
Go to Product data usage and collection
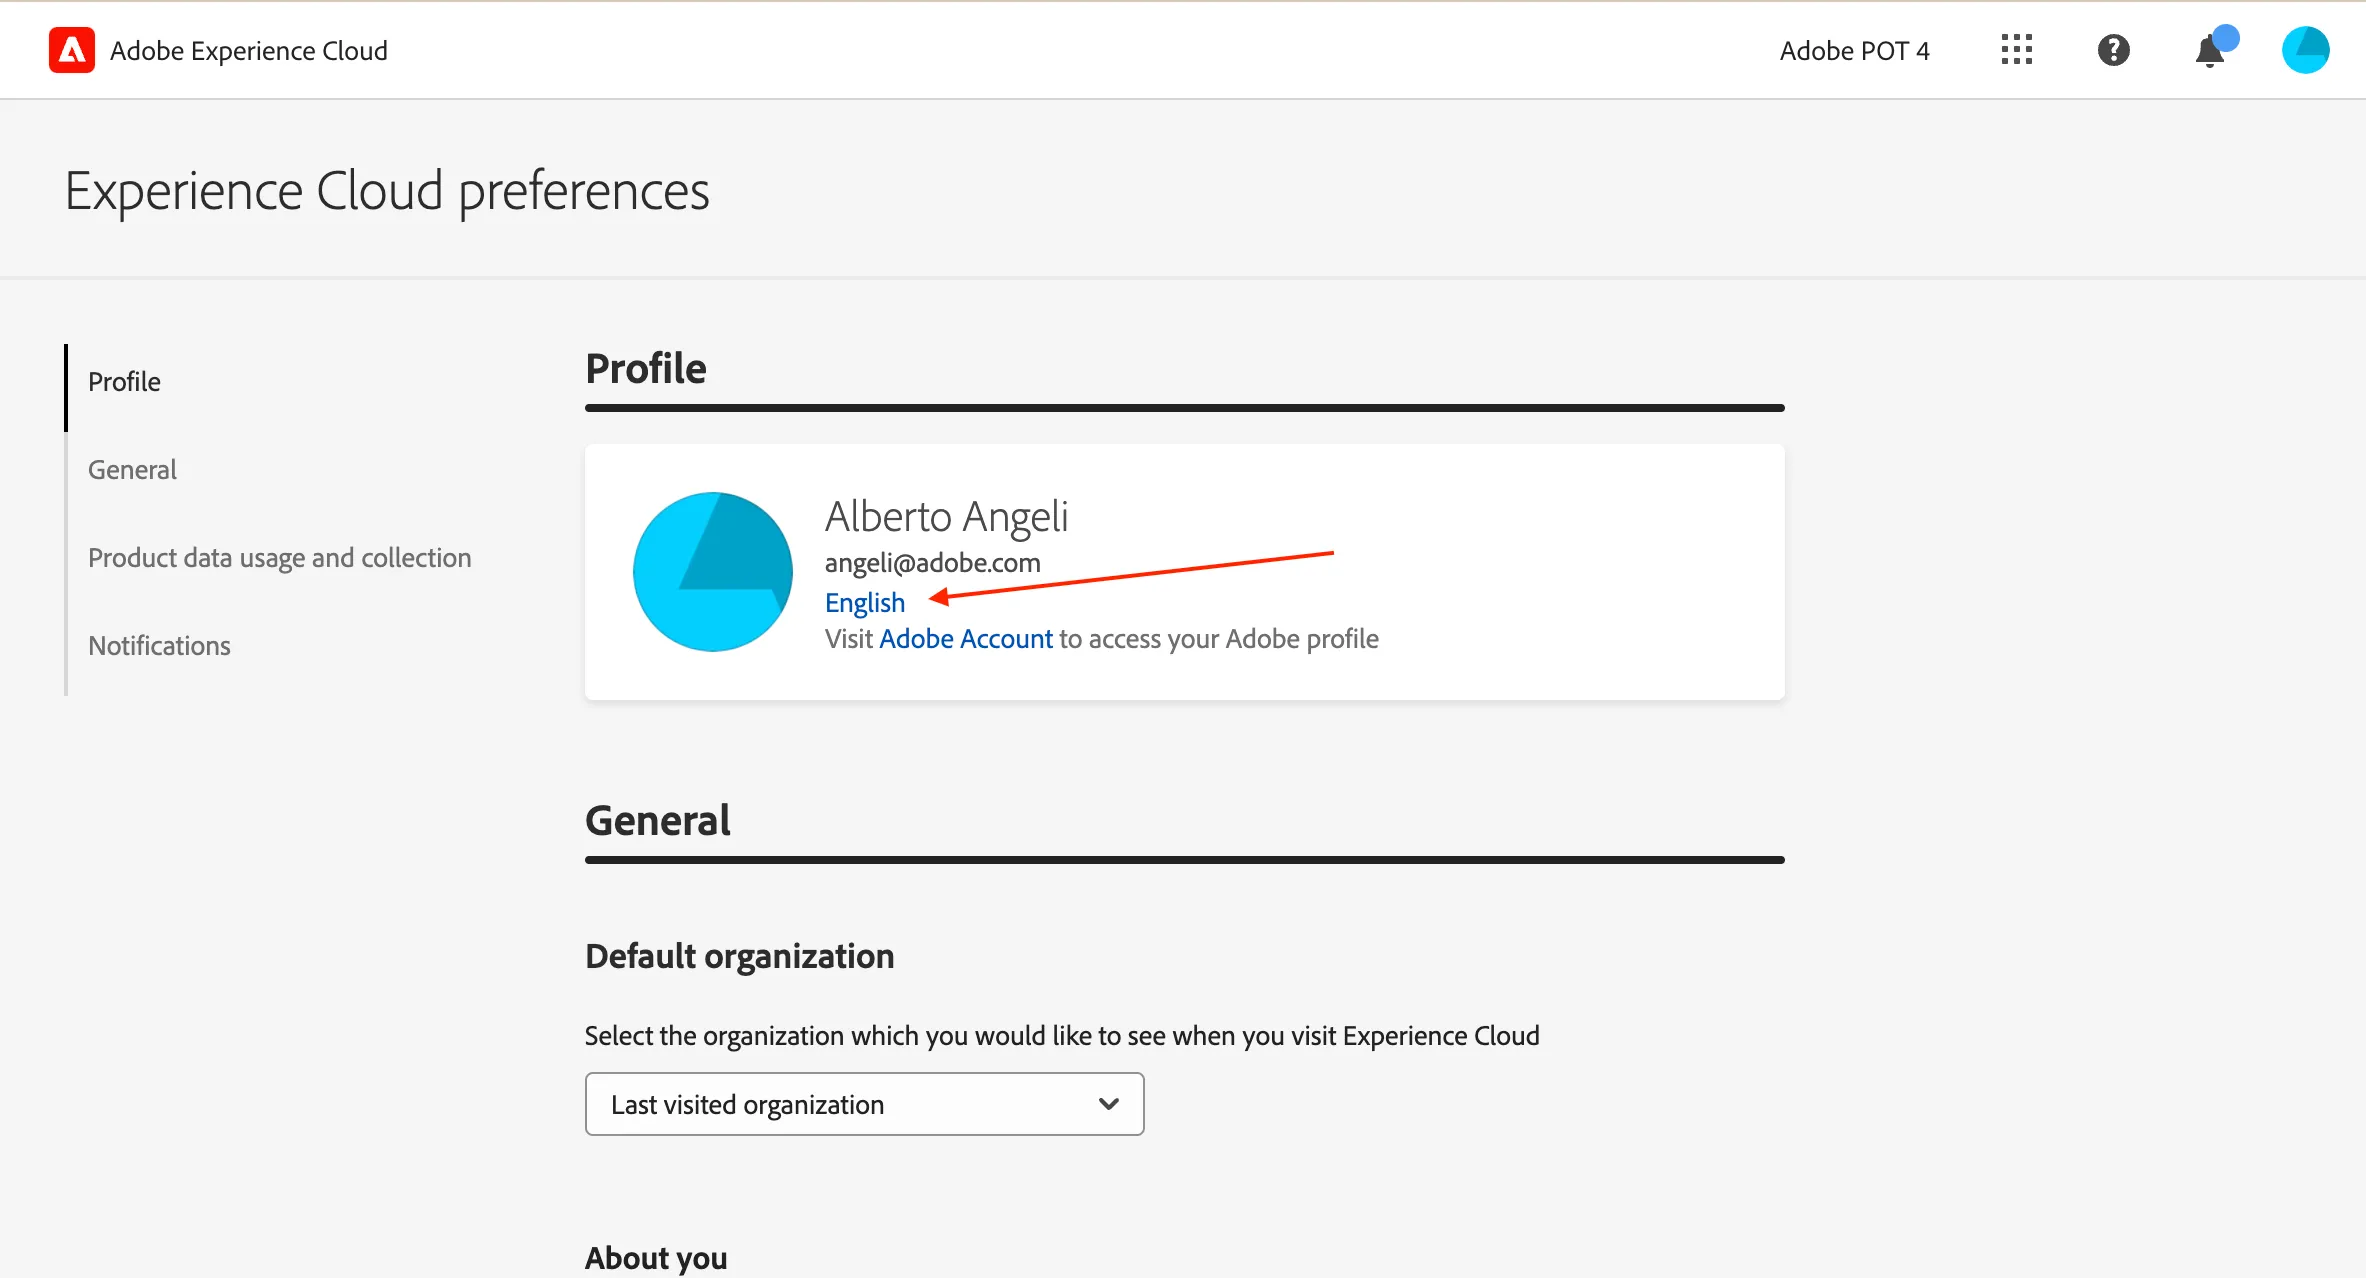tap(280, 558)
